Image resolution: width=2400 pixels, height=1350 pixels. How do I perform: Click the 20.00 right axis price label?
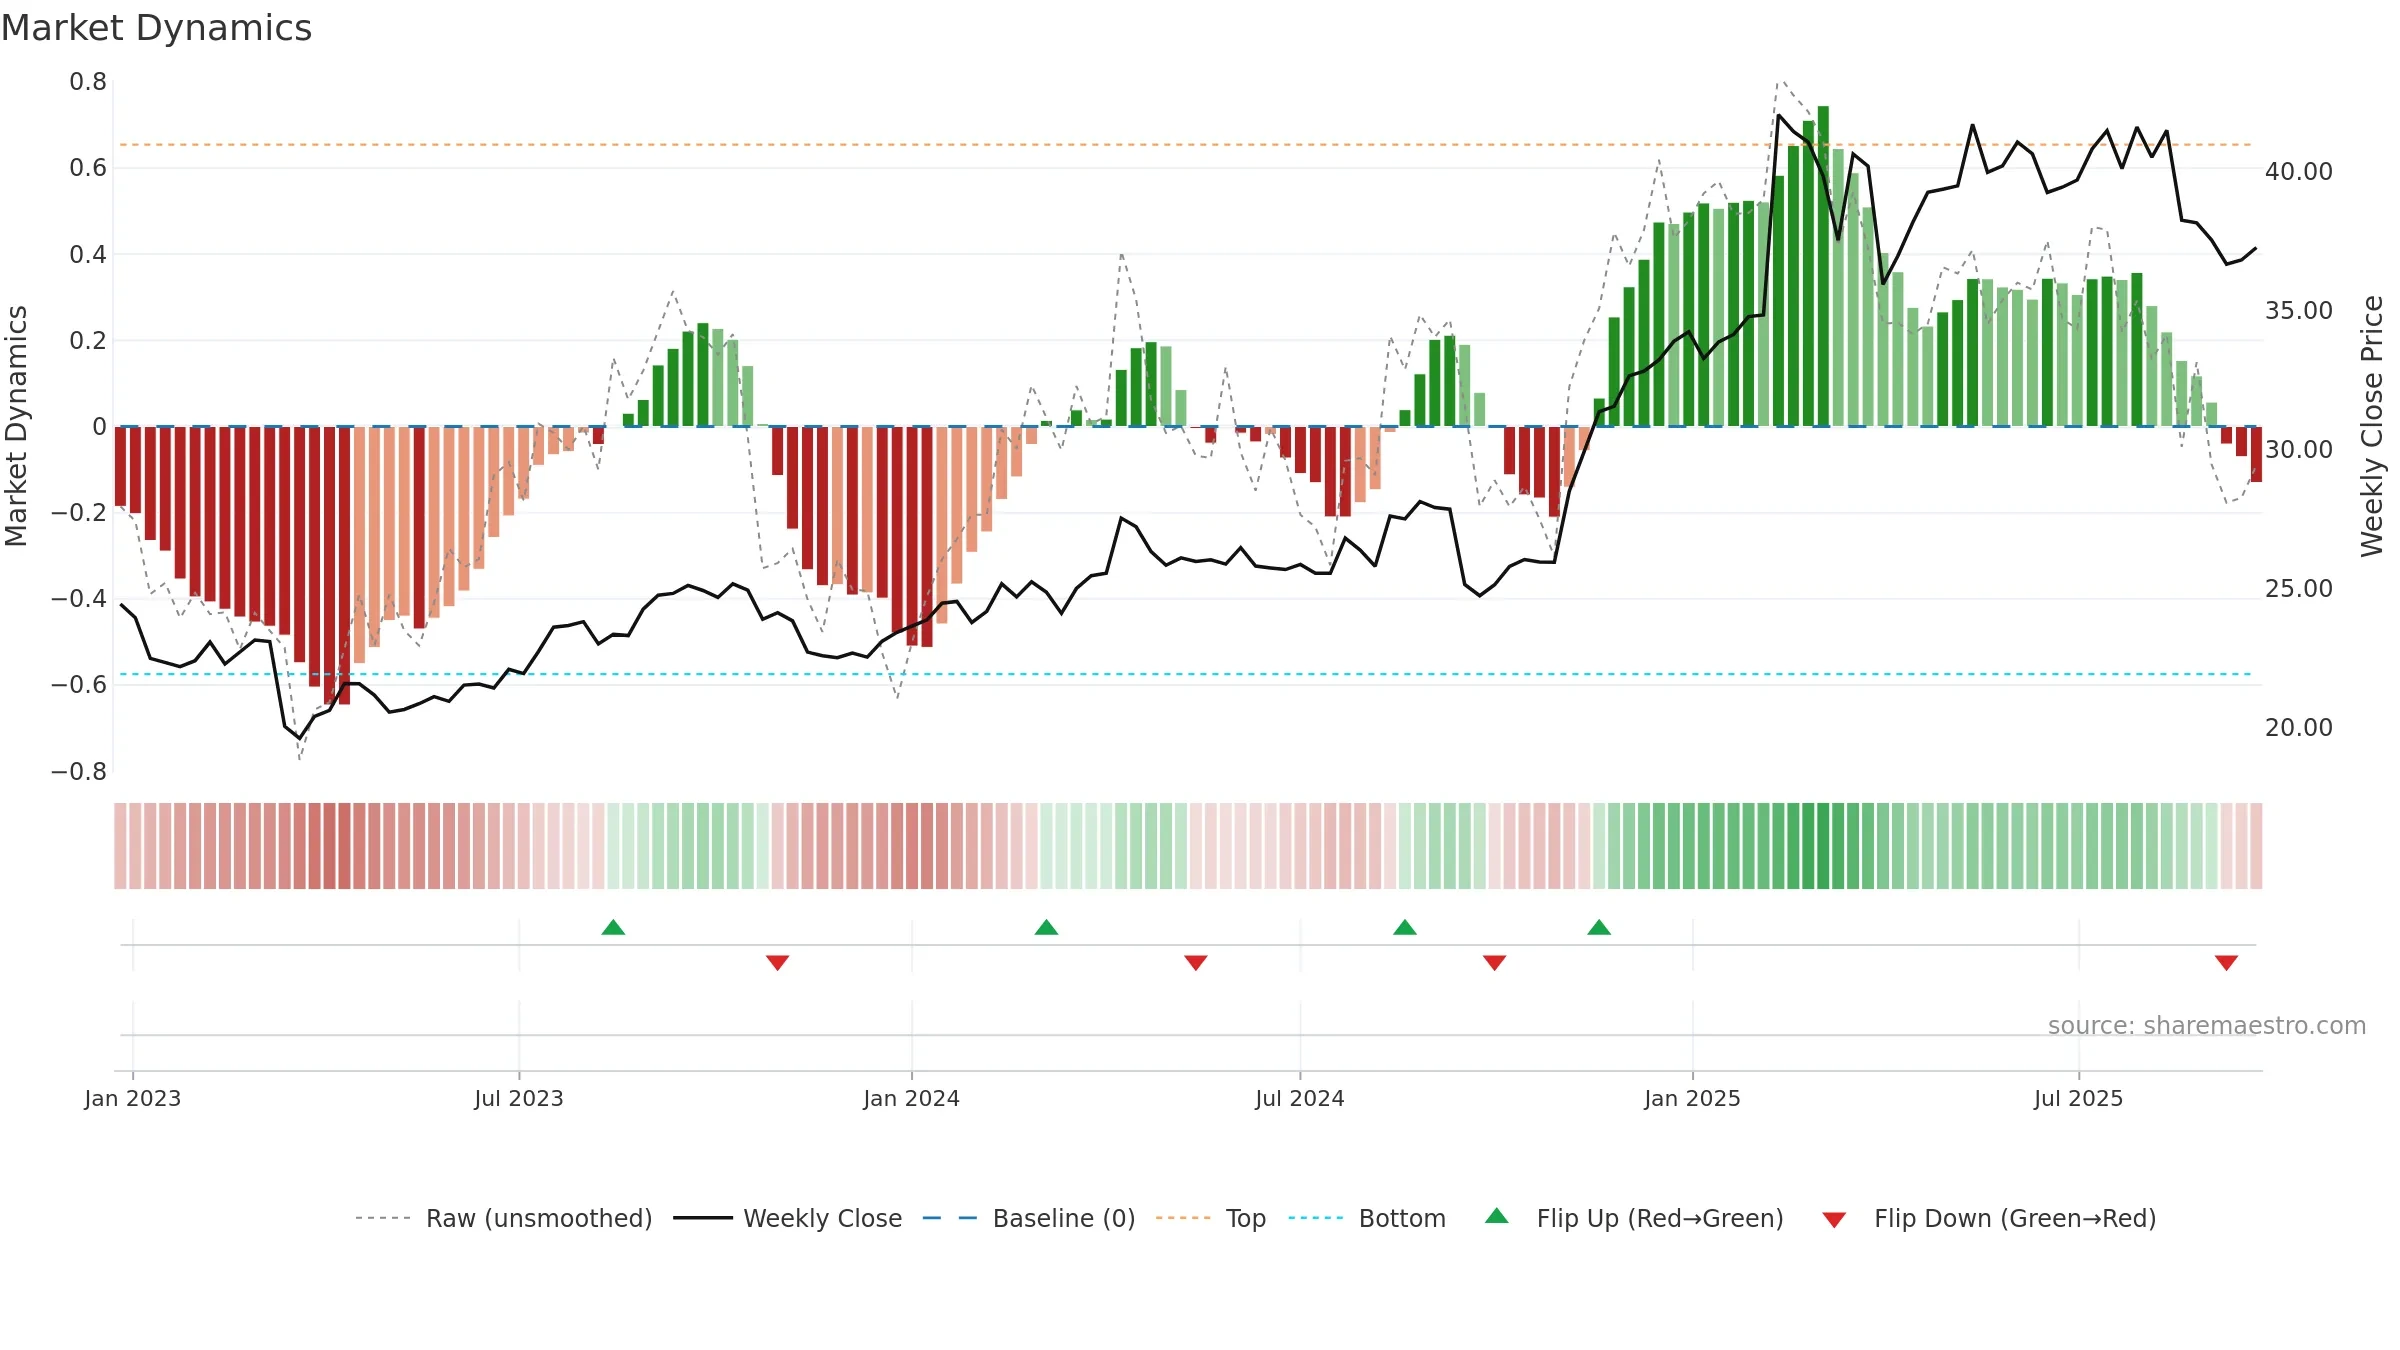tap(2299, 728)
